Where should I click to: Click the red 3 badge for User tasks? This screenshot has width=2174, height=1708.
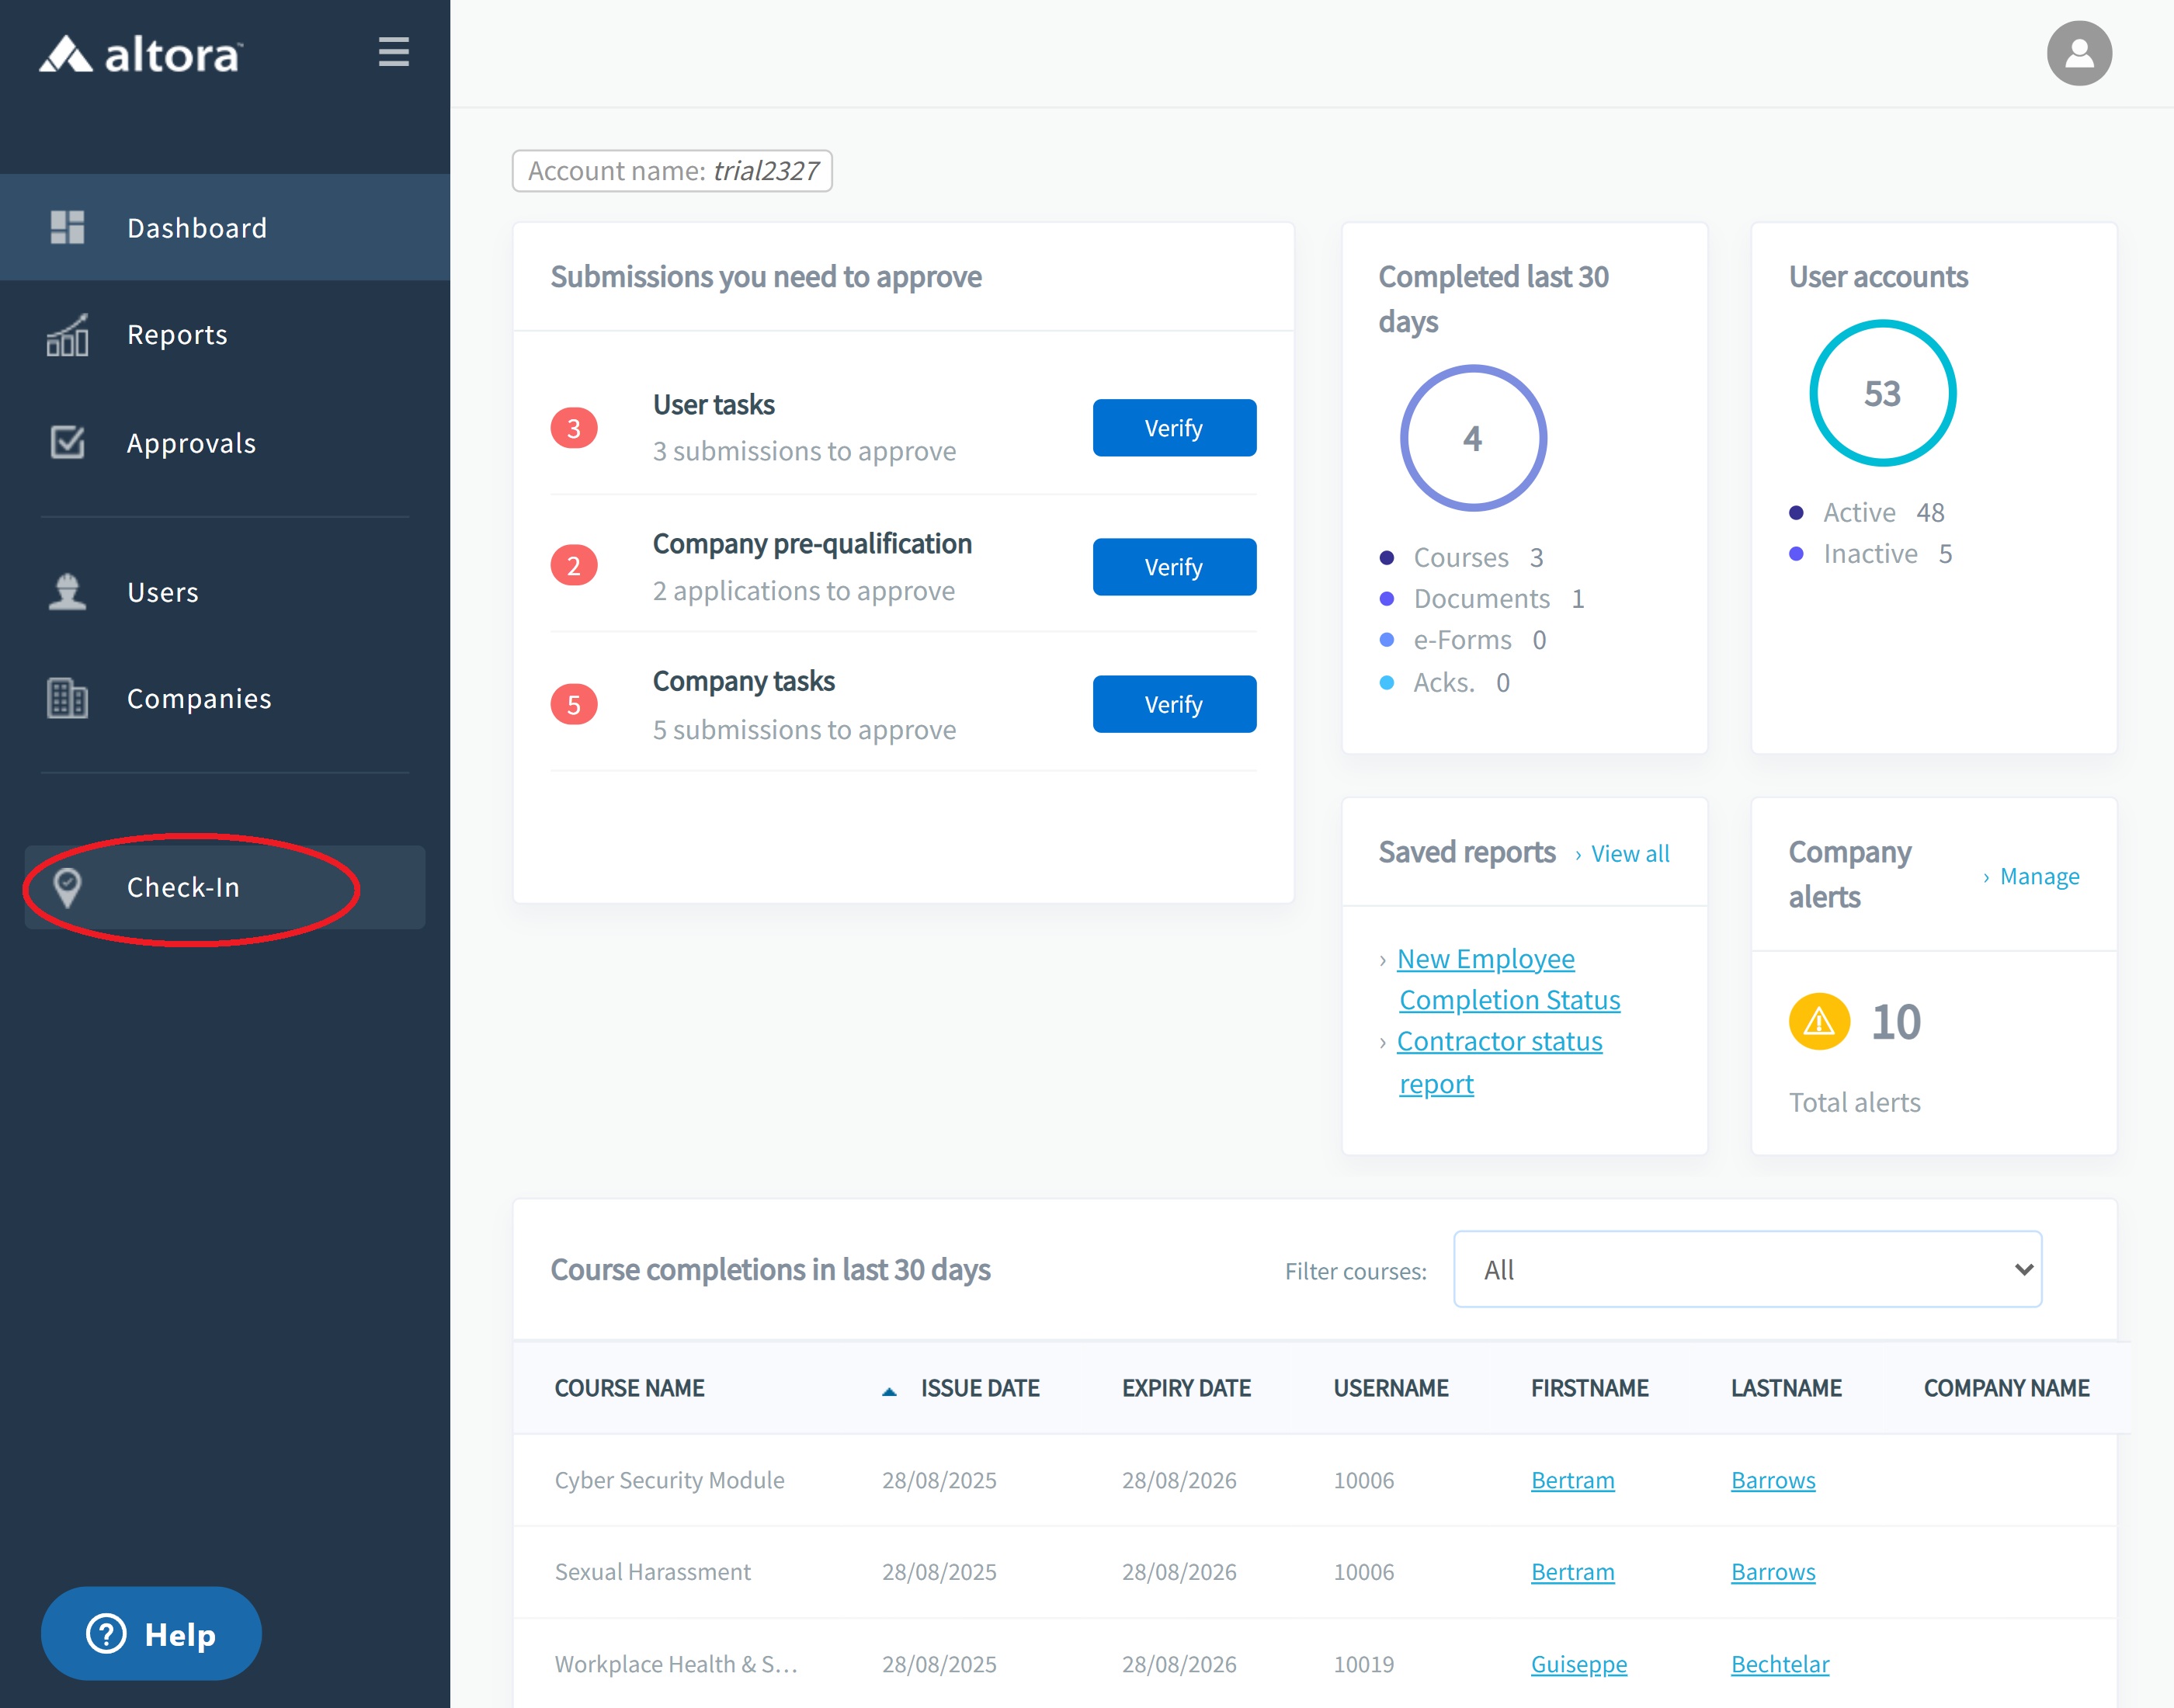click(573, 428)
